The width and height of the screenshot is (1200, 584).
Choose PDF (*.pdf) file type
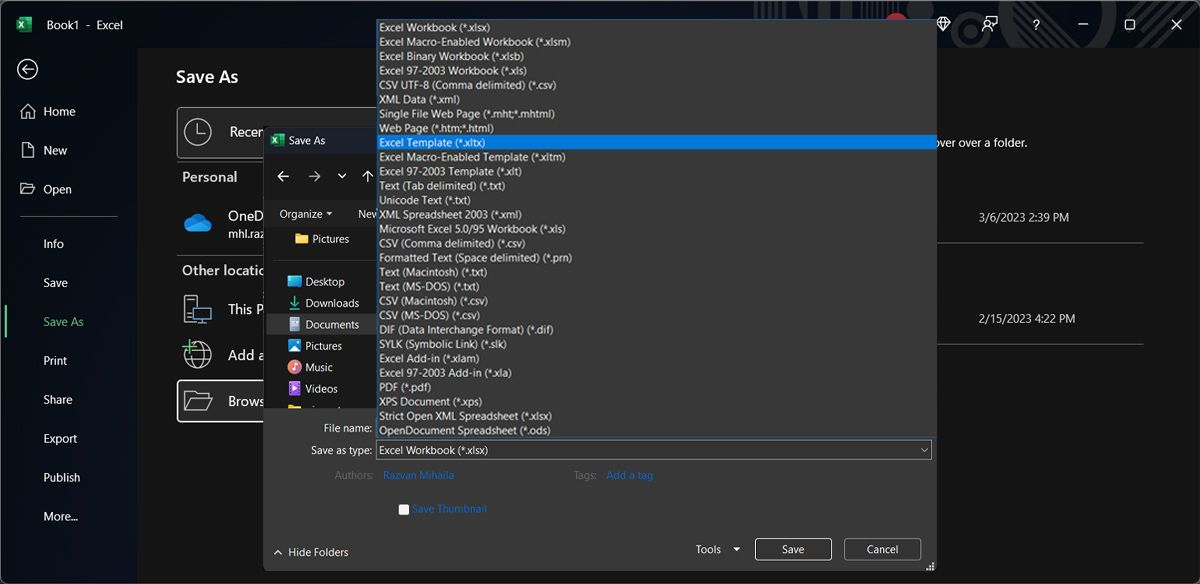coord(655,387)
